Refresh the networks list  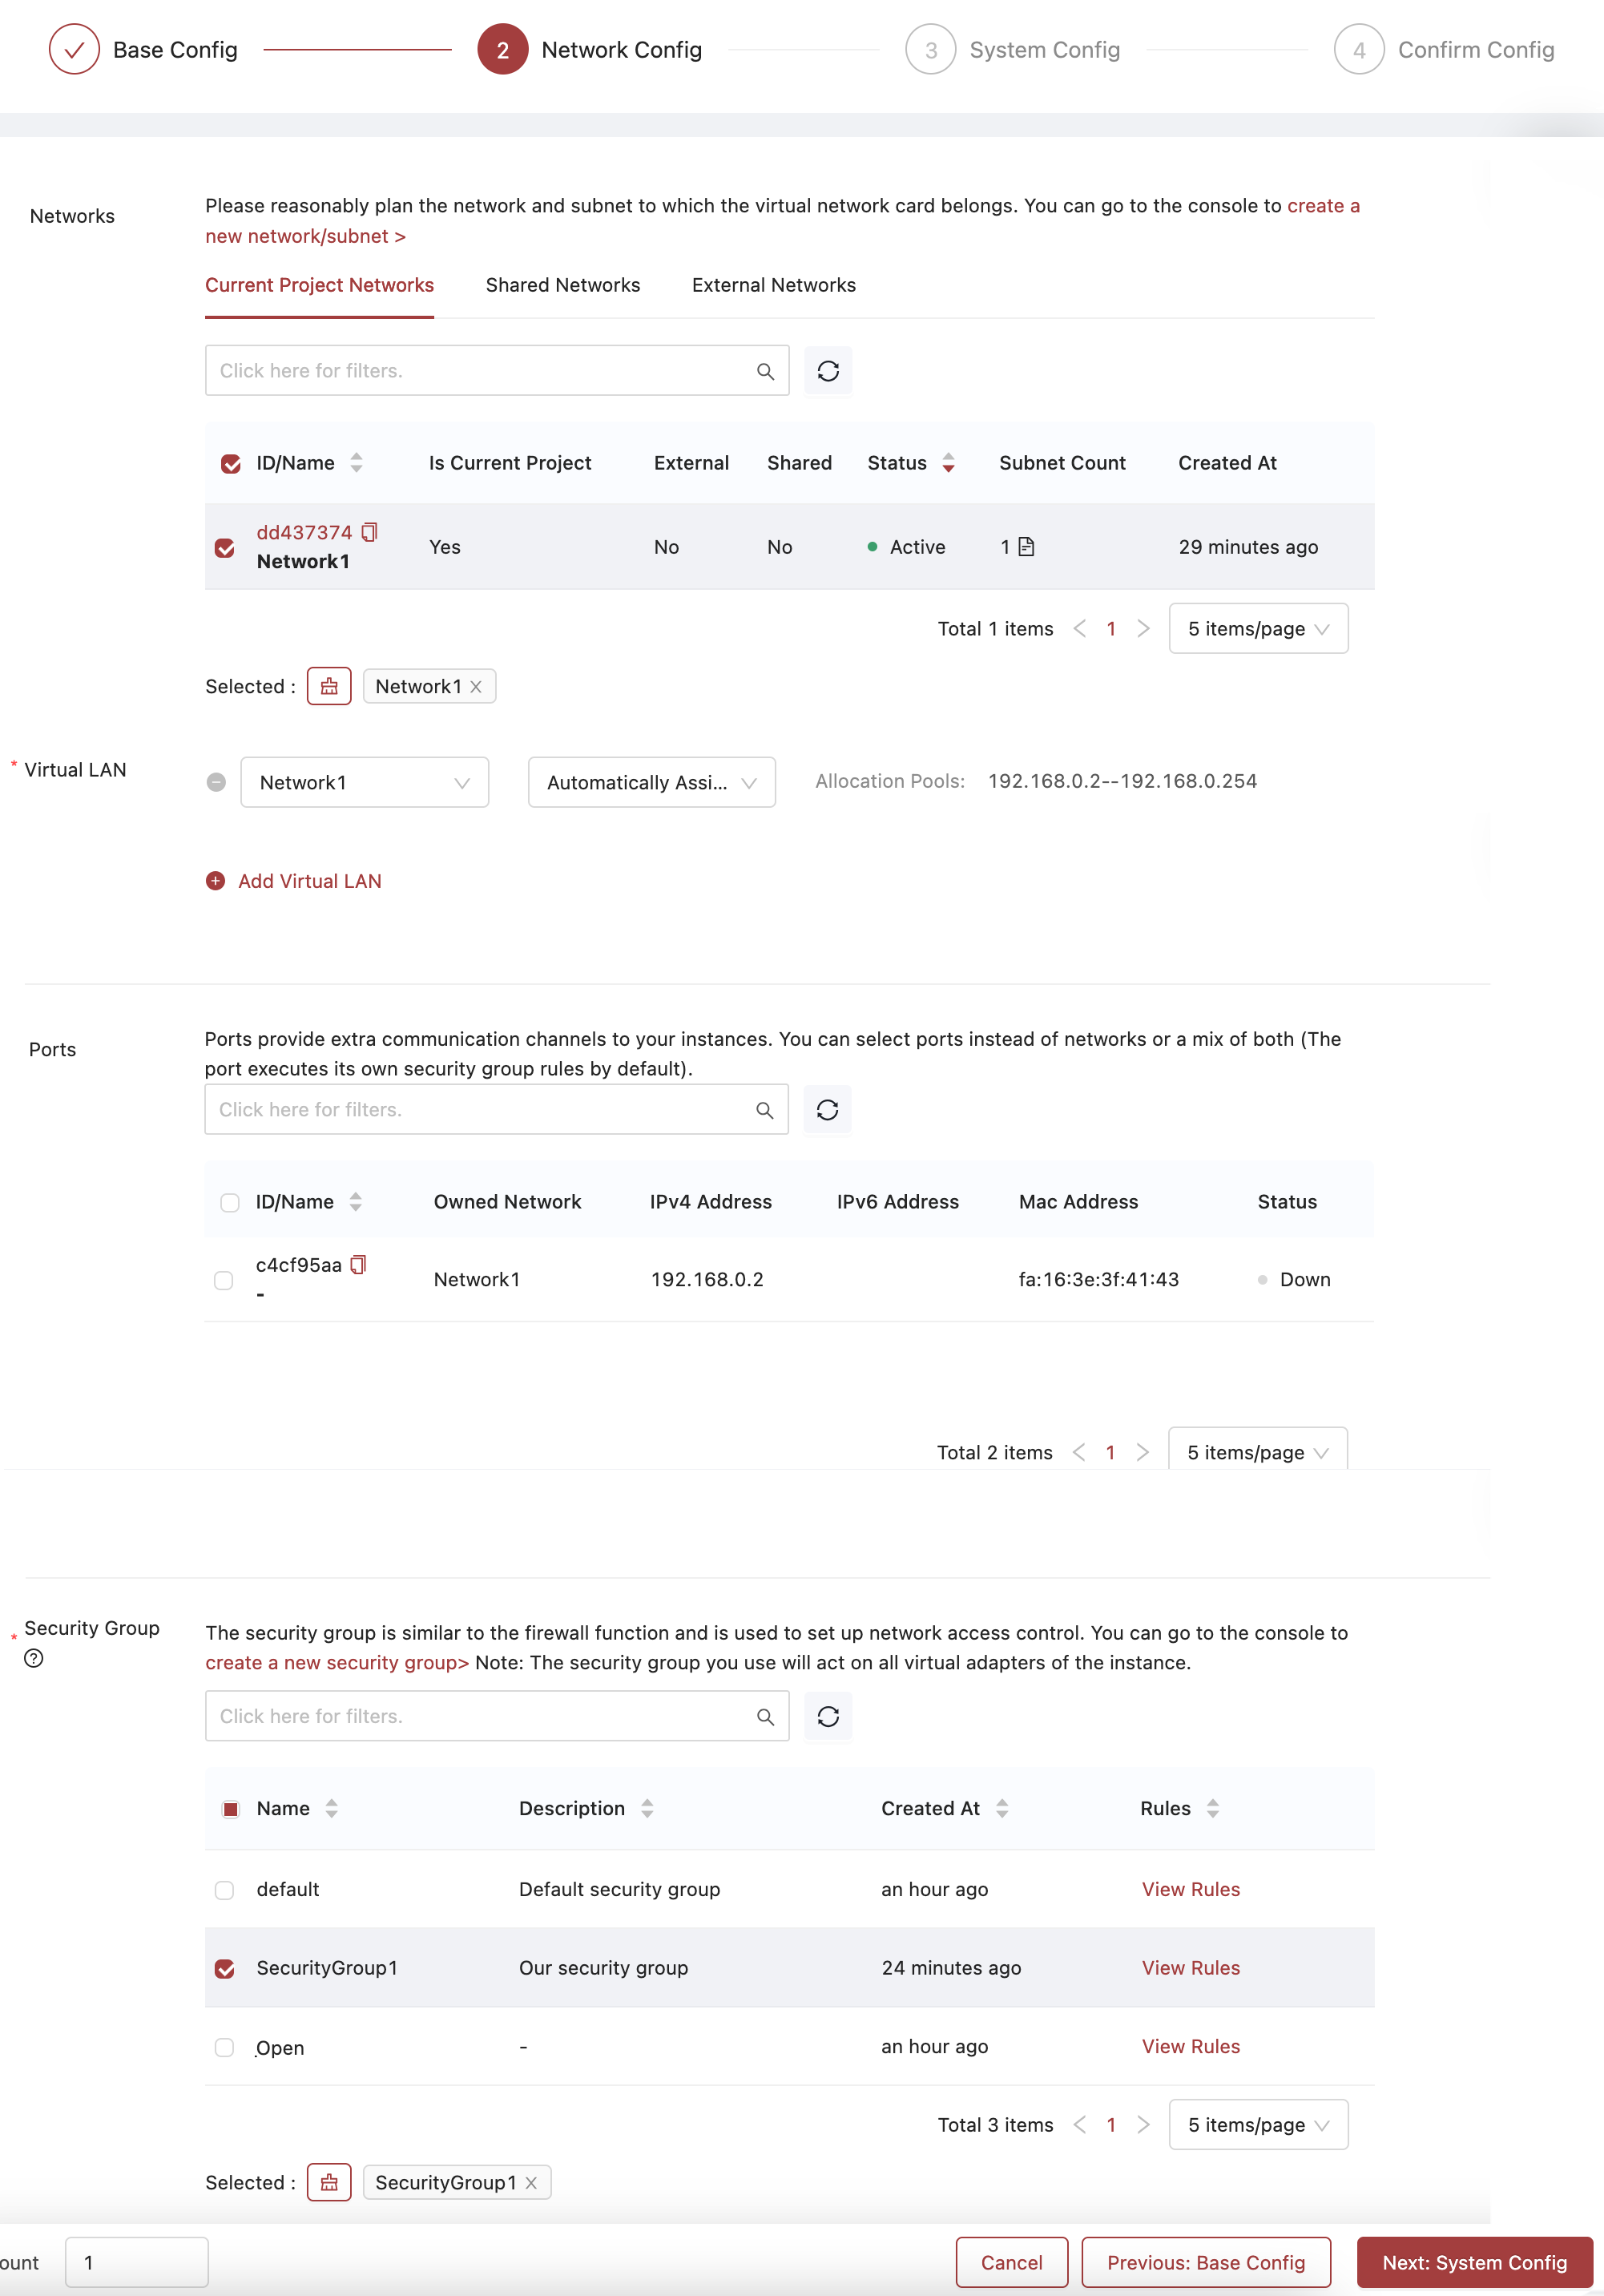(x=828, y=371)
